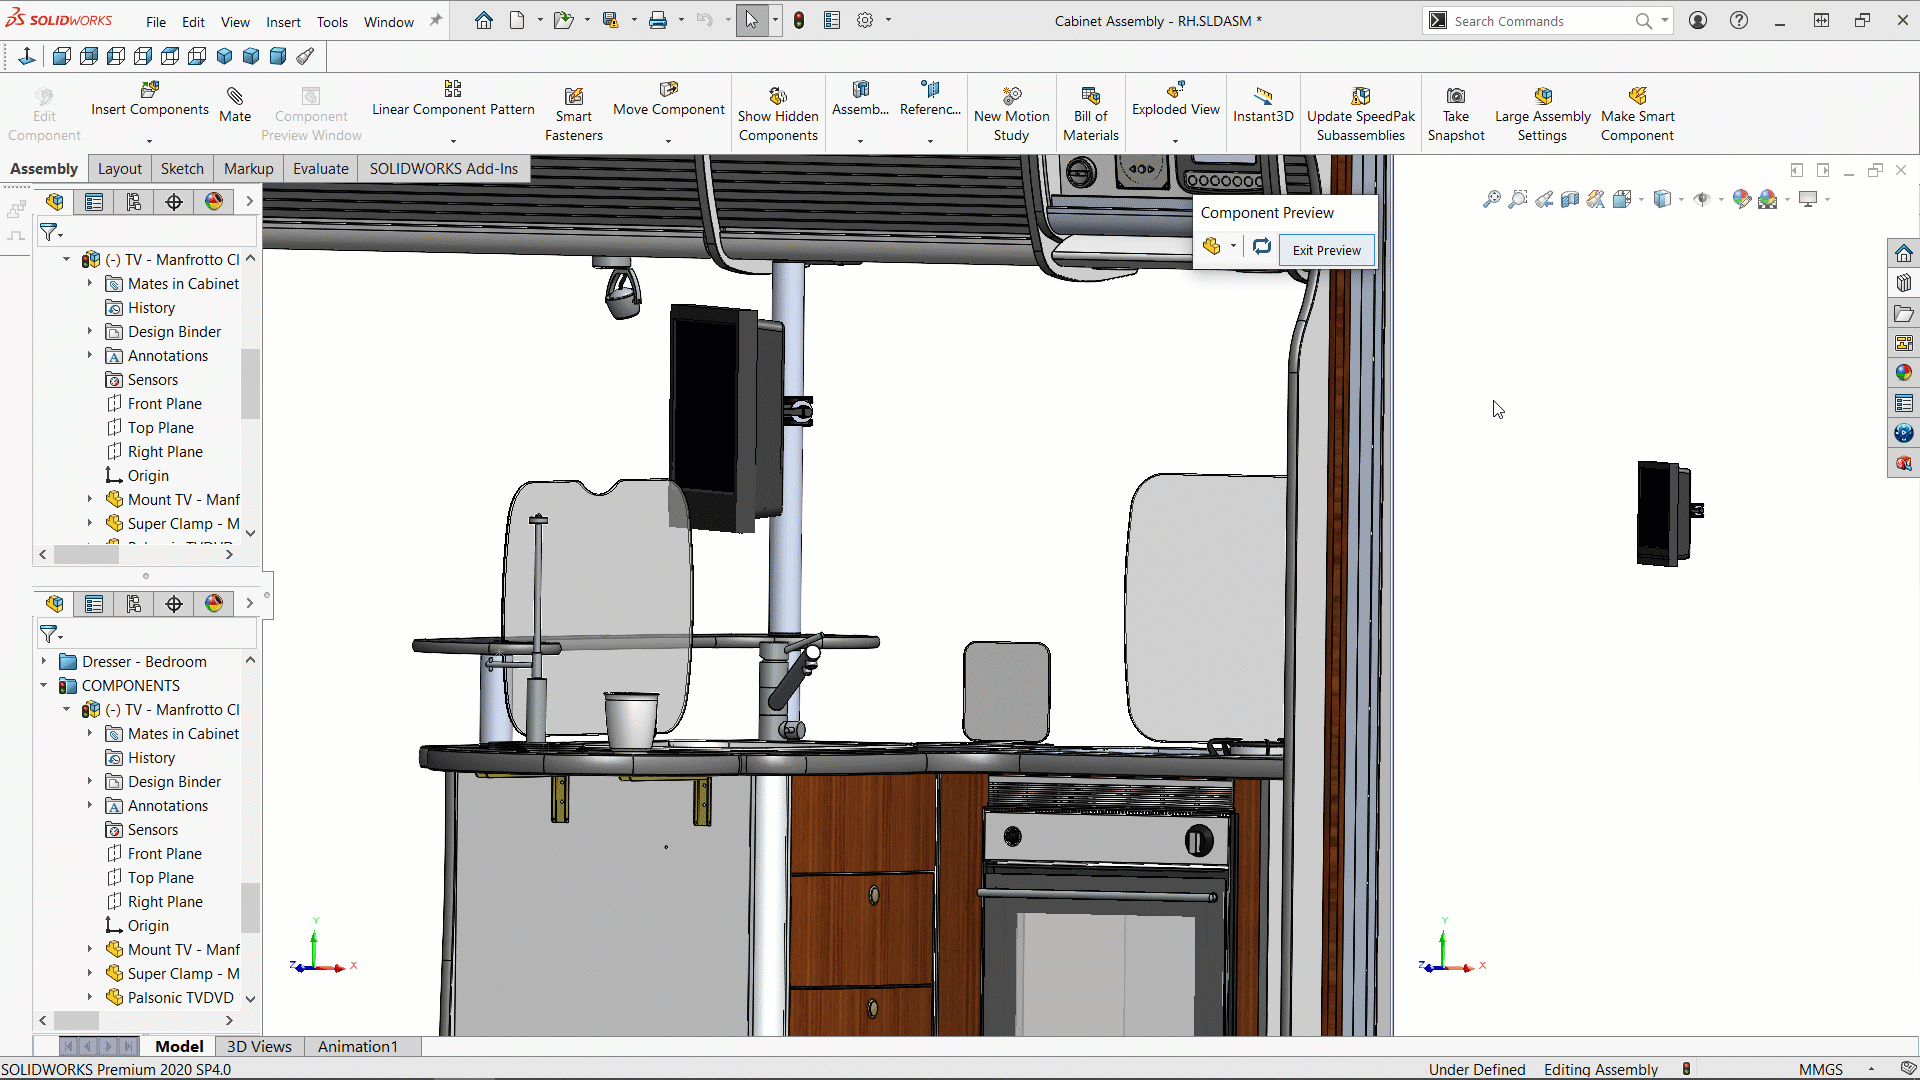This screenshot has height=1080, width=1920.
Task: Click the user login account icon
Action: pos(1698,20)
